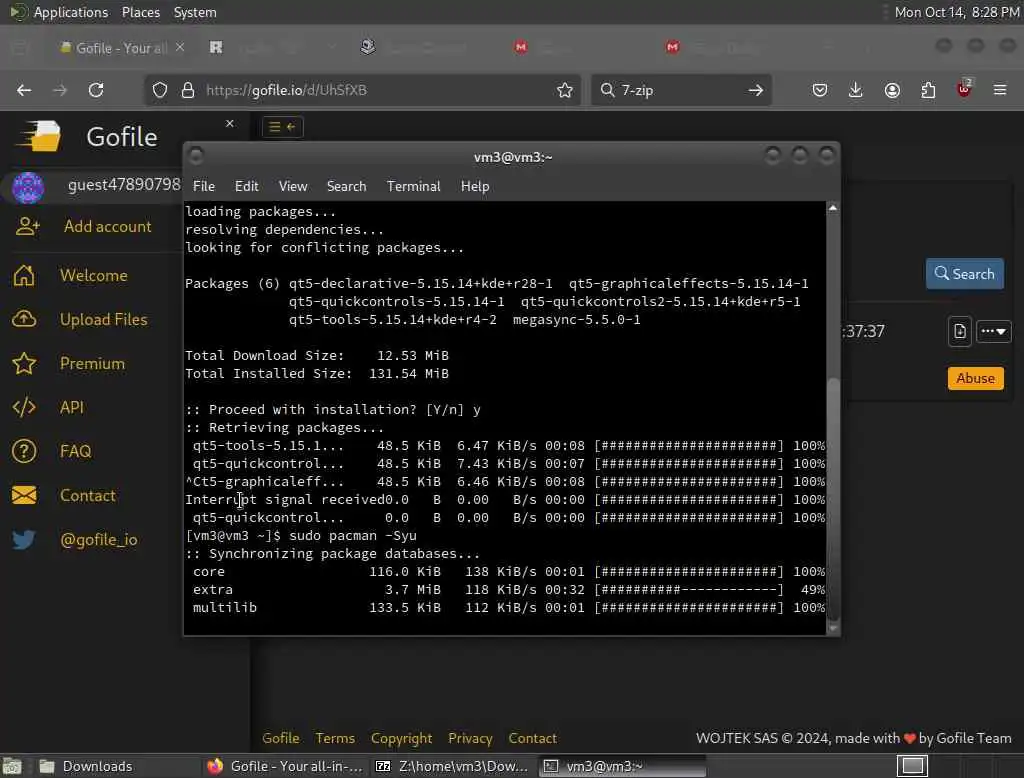Open Premium sidebar link
Viewport: 1024px width, 778px height.
[92, 363]
